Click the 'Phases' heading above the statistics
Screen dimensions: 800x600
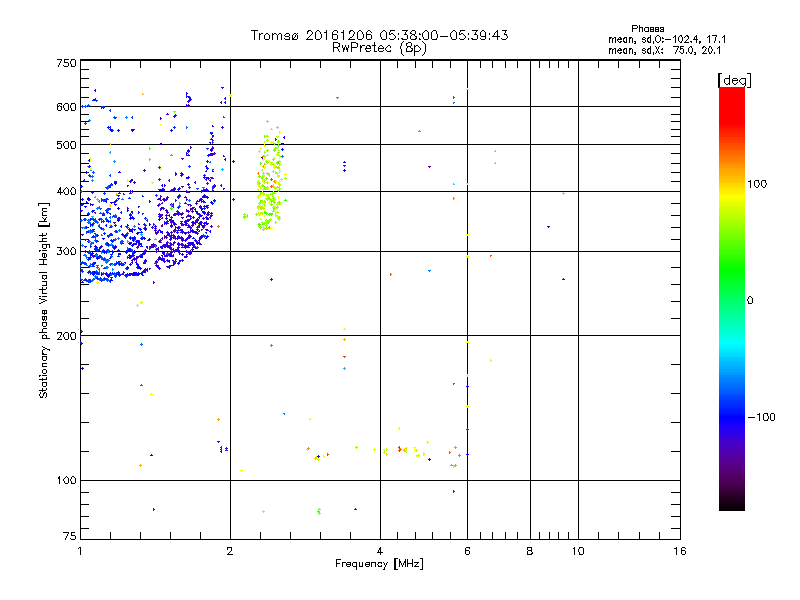coord(647,29)
